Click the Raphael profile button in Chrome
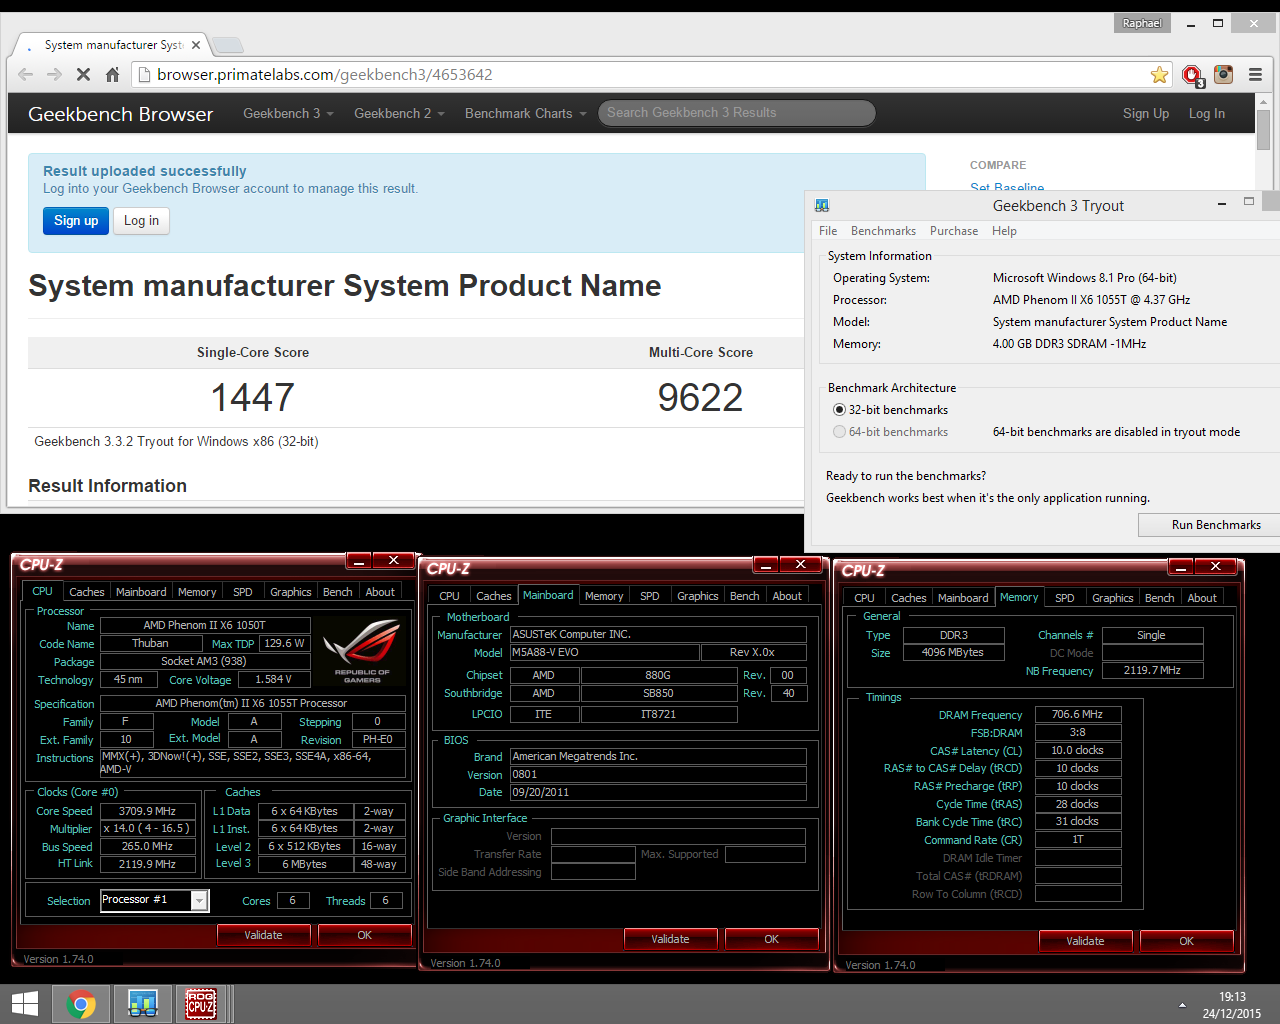Image resolution: width=1280 pixels, height=1024 pixels. pos(1142,23)
